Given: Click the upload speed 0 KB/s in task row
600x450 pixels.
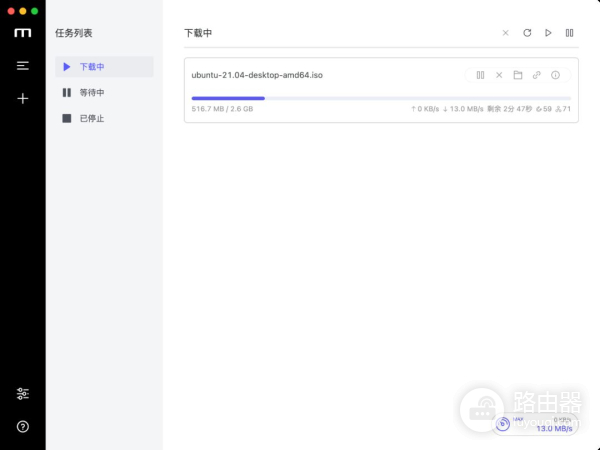Looking at the screenshot, I should coord(425,109).
